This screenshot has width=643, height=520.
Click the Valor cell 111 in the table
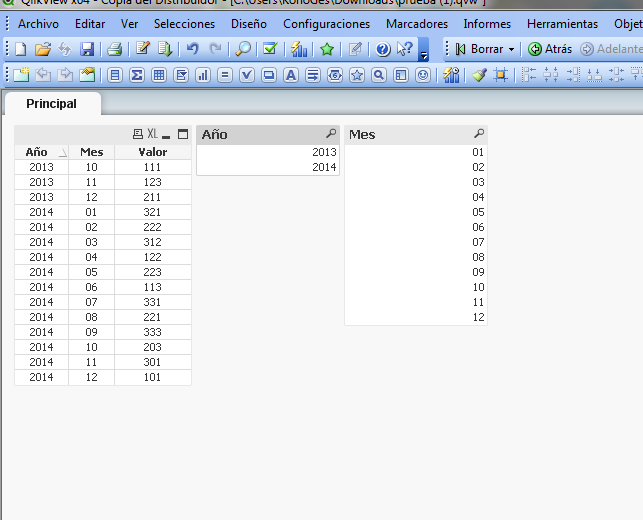tap(153, 167)
